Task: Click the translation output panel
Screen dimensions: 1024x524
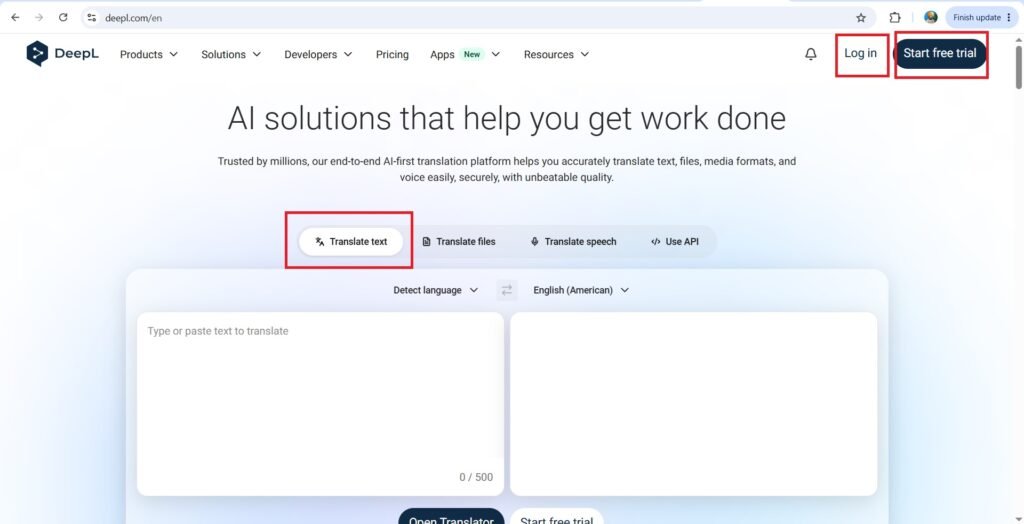Action: tap(694, 404)
